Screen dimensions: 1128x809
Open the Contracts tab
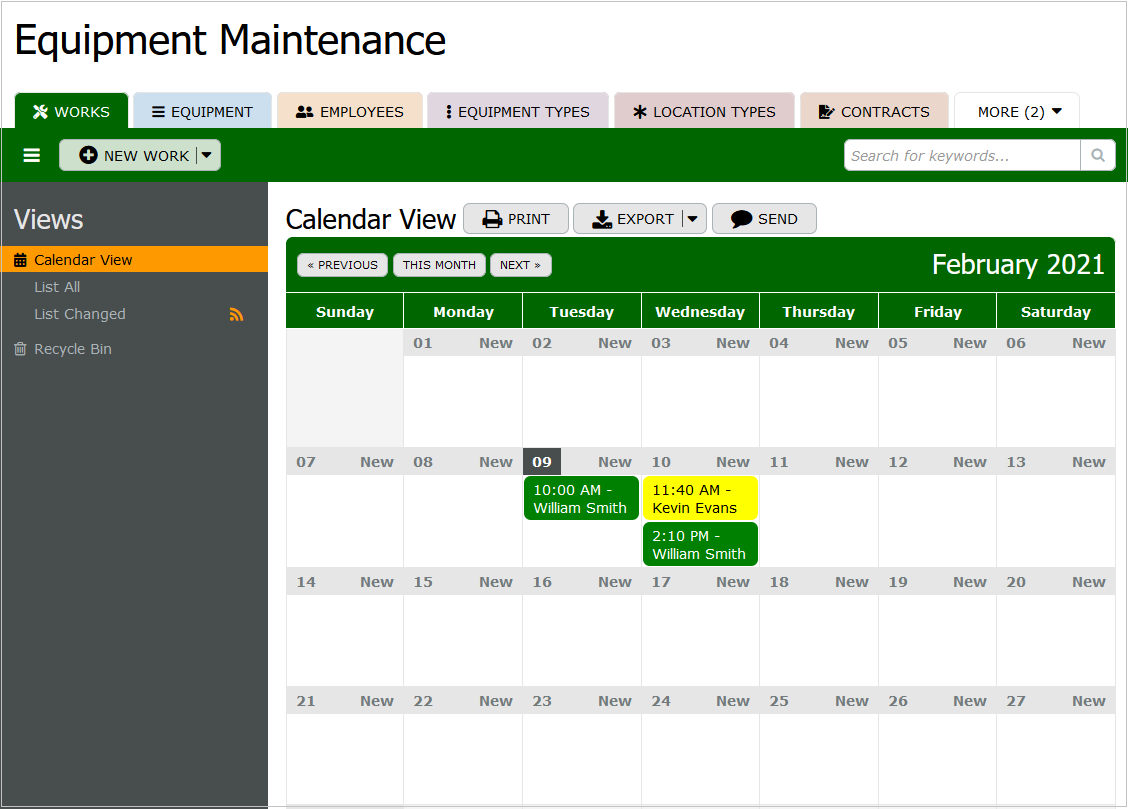pyautogui.click(x=873, y=111)
